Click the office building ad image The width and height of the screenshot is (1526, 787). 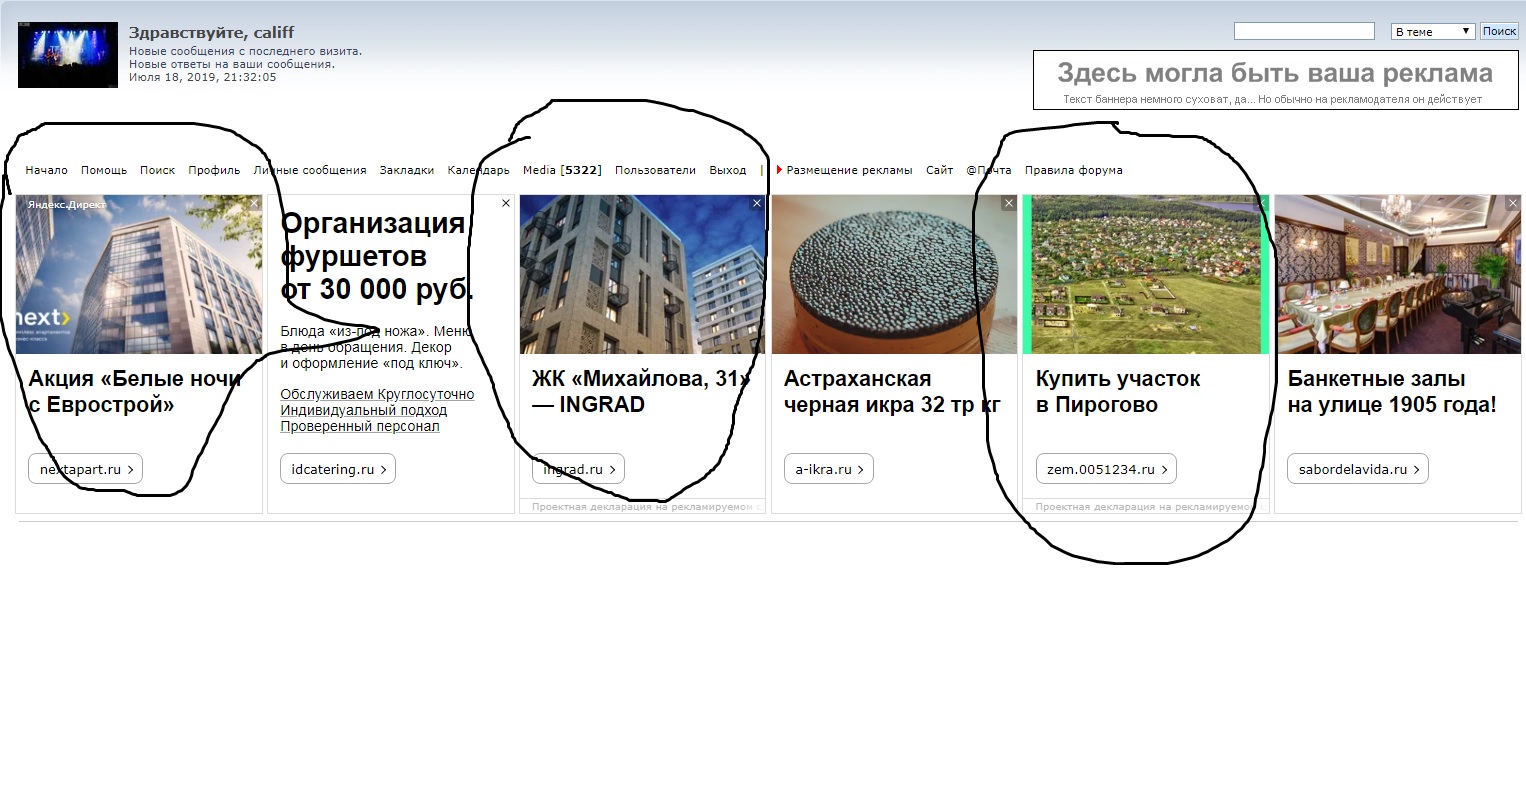click(x=139, y=274)
